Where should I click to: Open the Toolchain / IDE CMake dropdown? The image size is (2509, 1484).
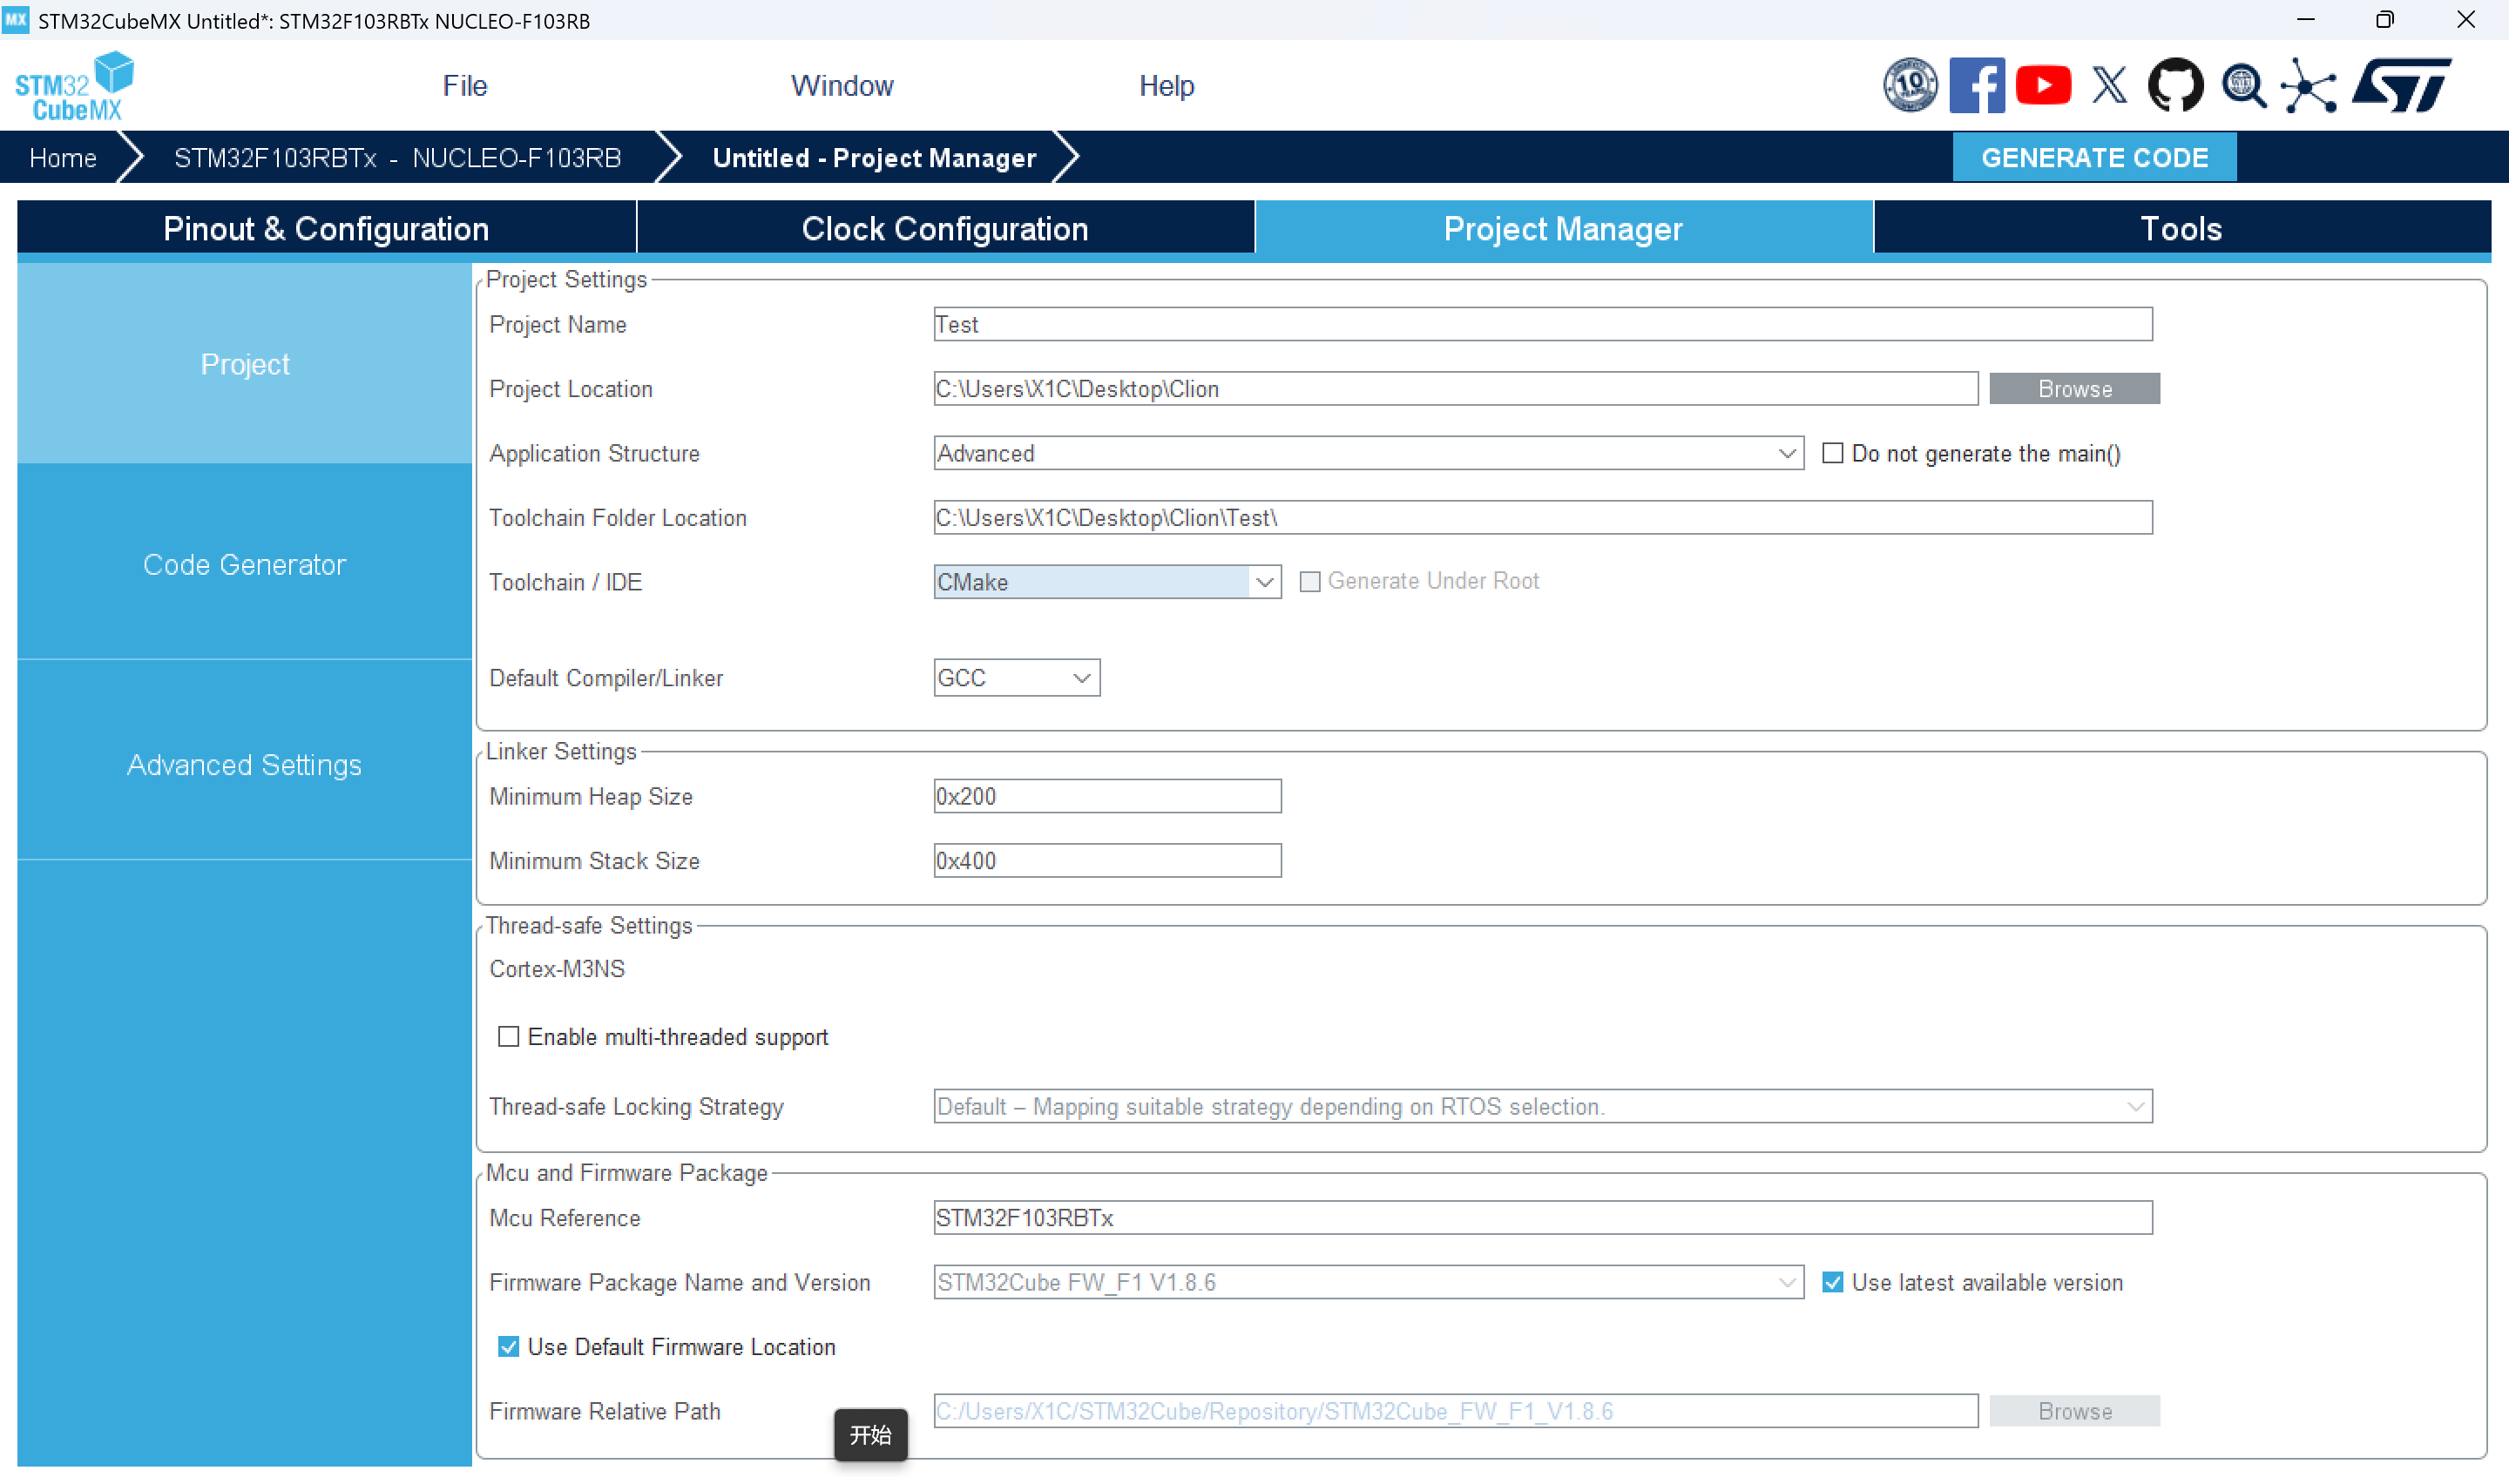click(x=1107, y=582)
